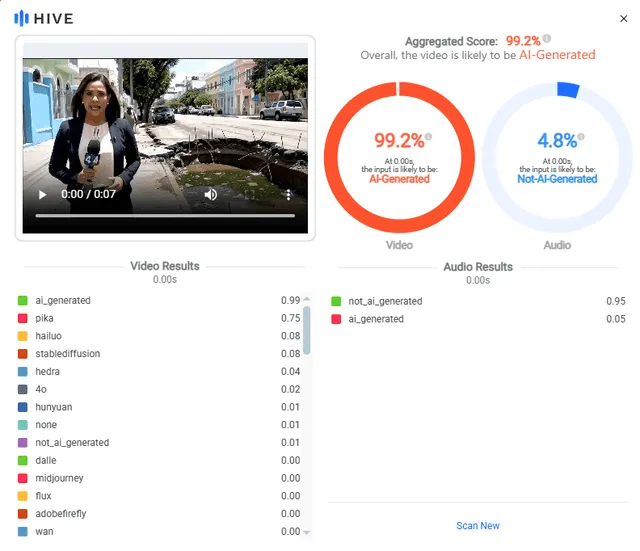Click the pika color swatch
Viewport: 640px width, 551px height.
pos(23,318)
